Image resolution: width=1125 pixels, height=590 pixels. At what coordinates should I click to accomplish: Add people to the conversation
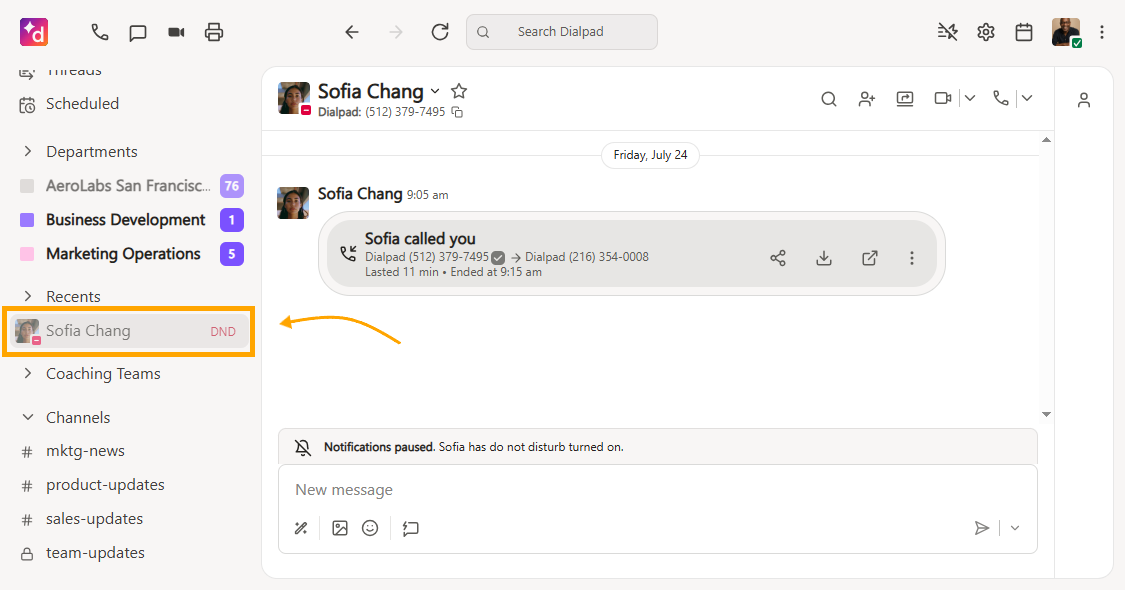867,99
